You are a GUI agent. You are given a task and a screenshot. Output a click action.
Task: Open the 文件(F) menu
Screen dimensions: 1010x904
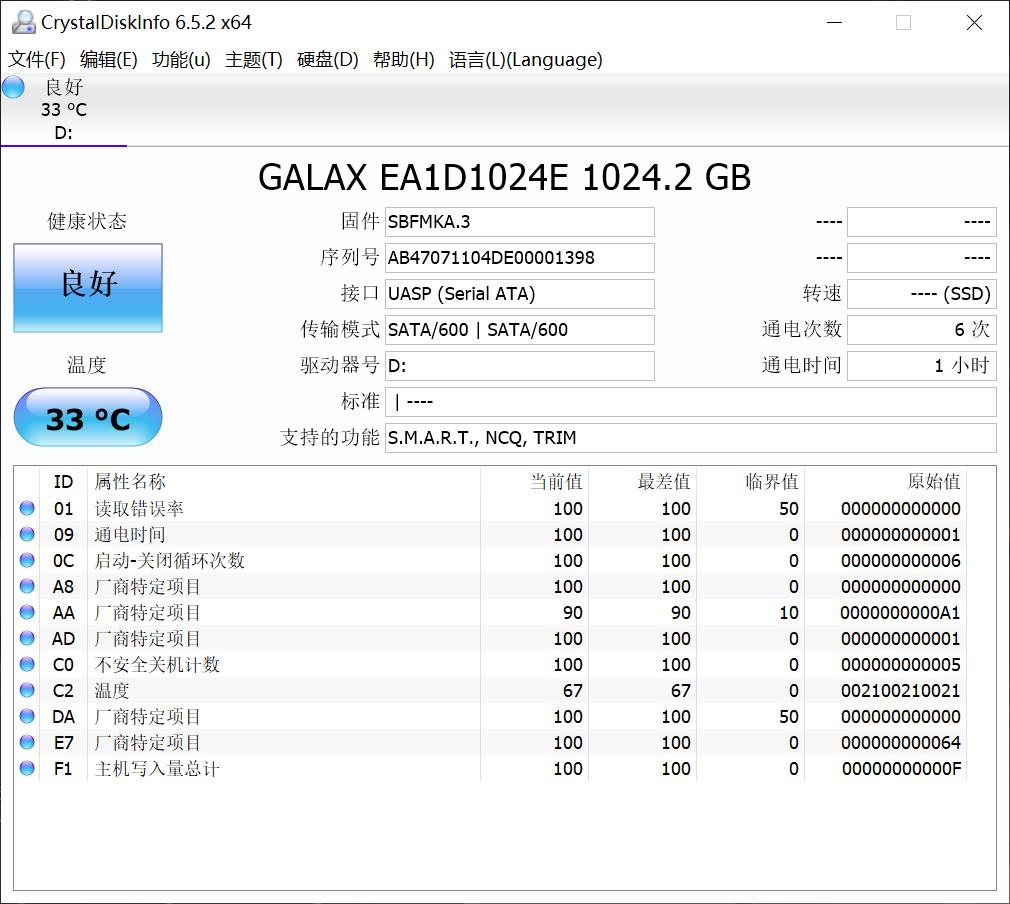pos(36,60)
